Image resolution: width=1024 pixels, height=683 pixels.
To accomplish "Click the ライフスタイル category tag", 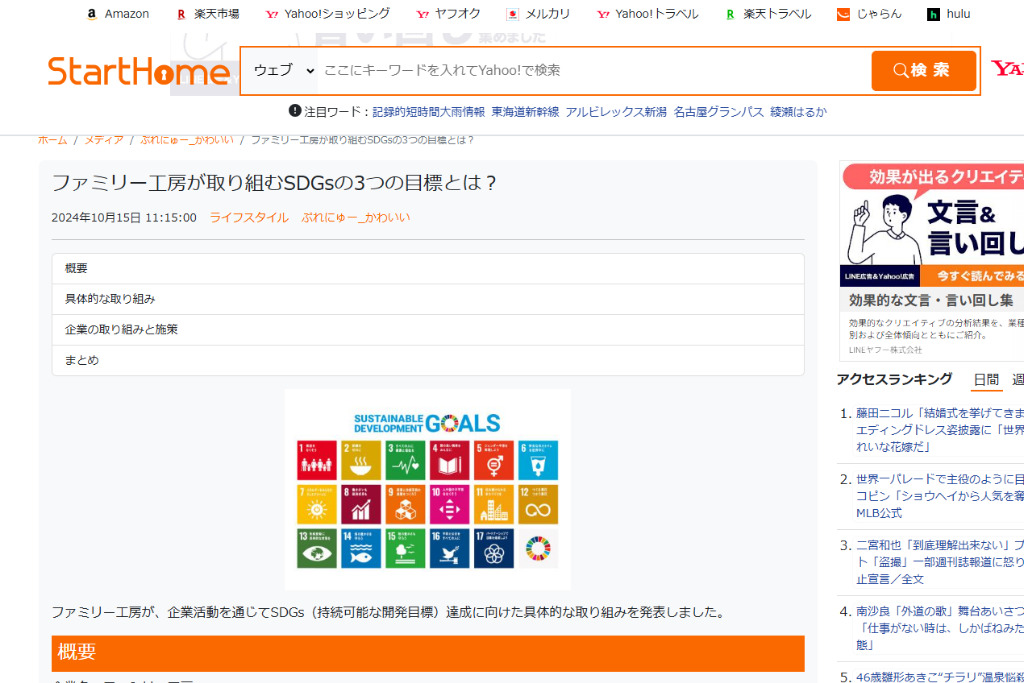I will coord(249,217).
